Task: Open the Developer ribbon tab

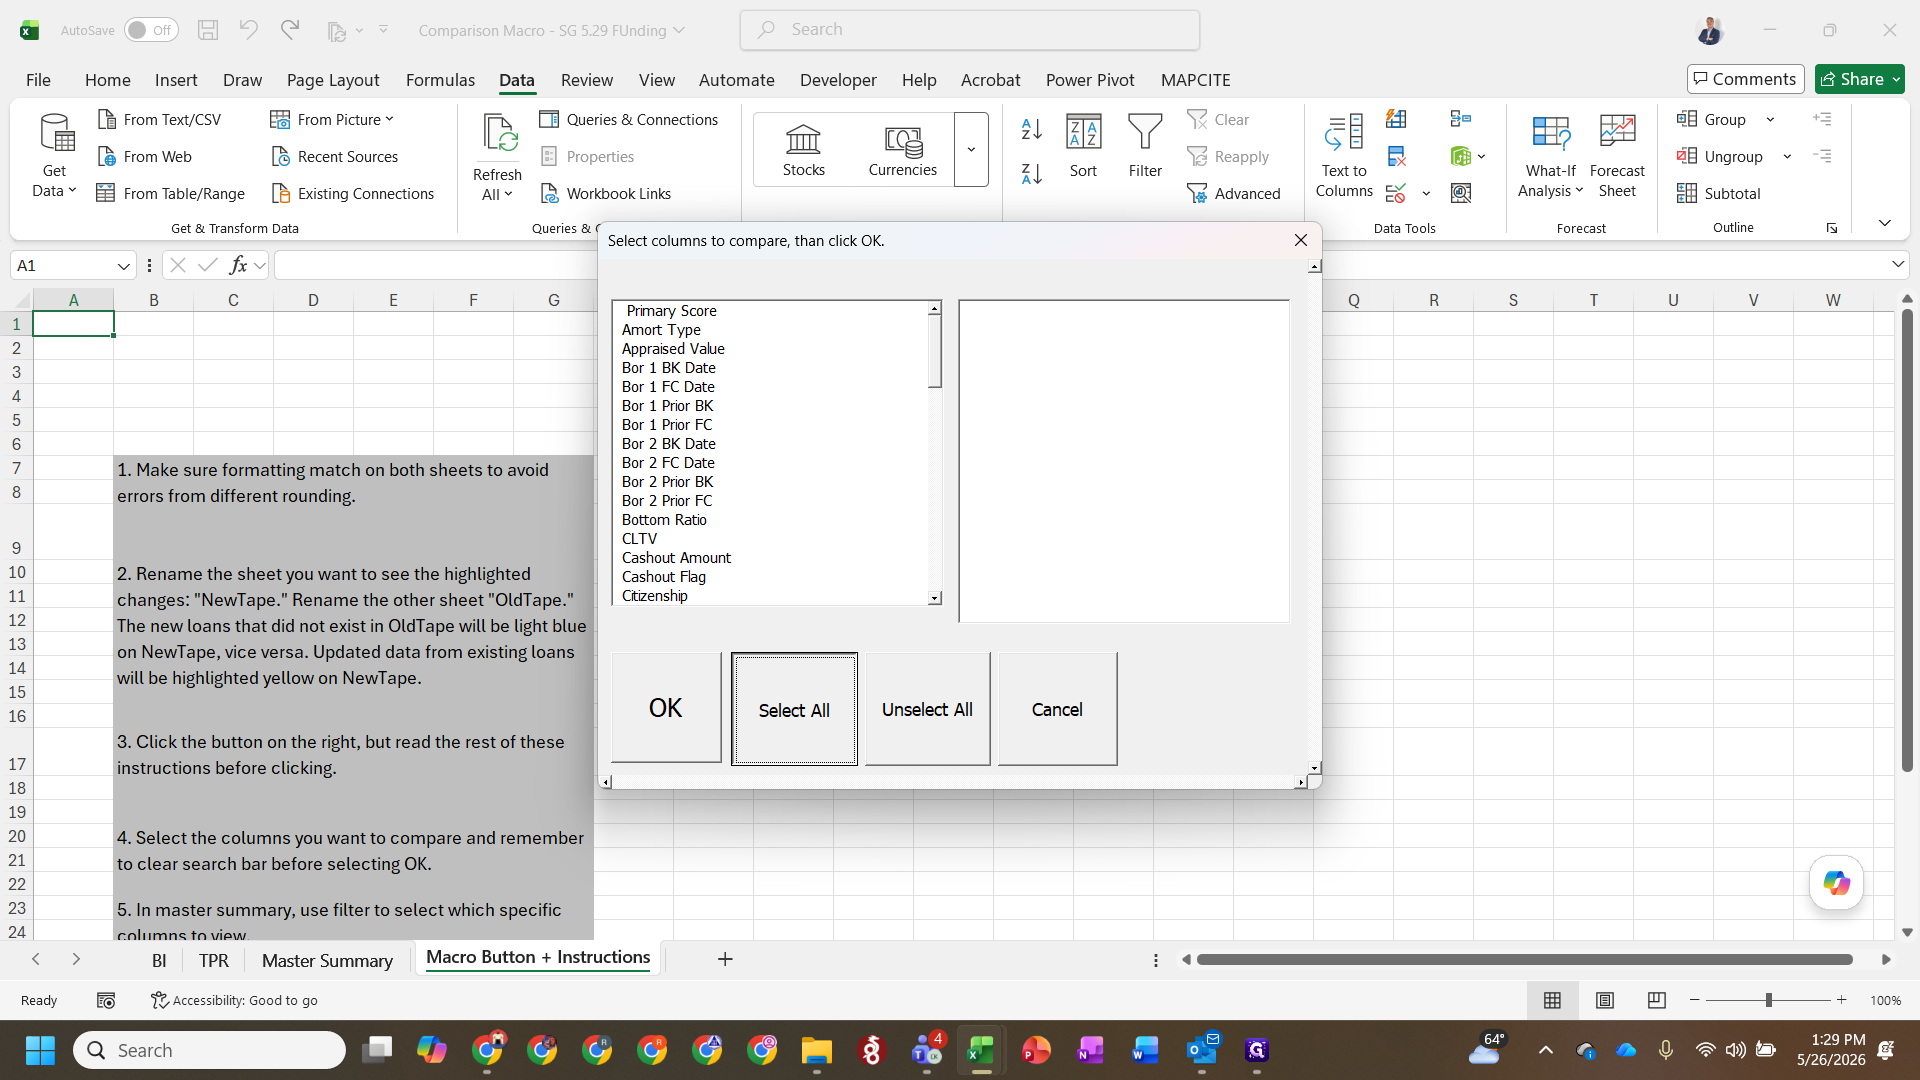Action: point(838,80)
